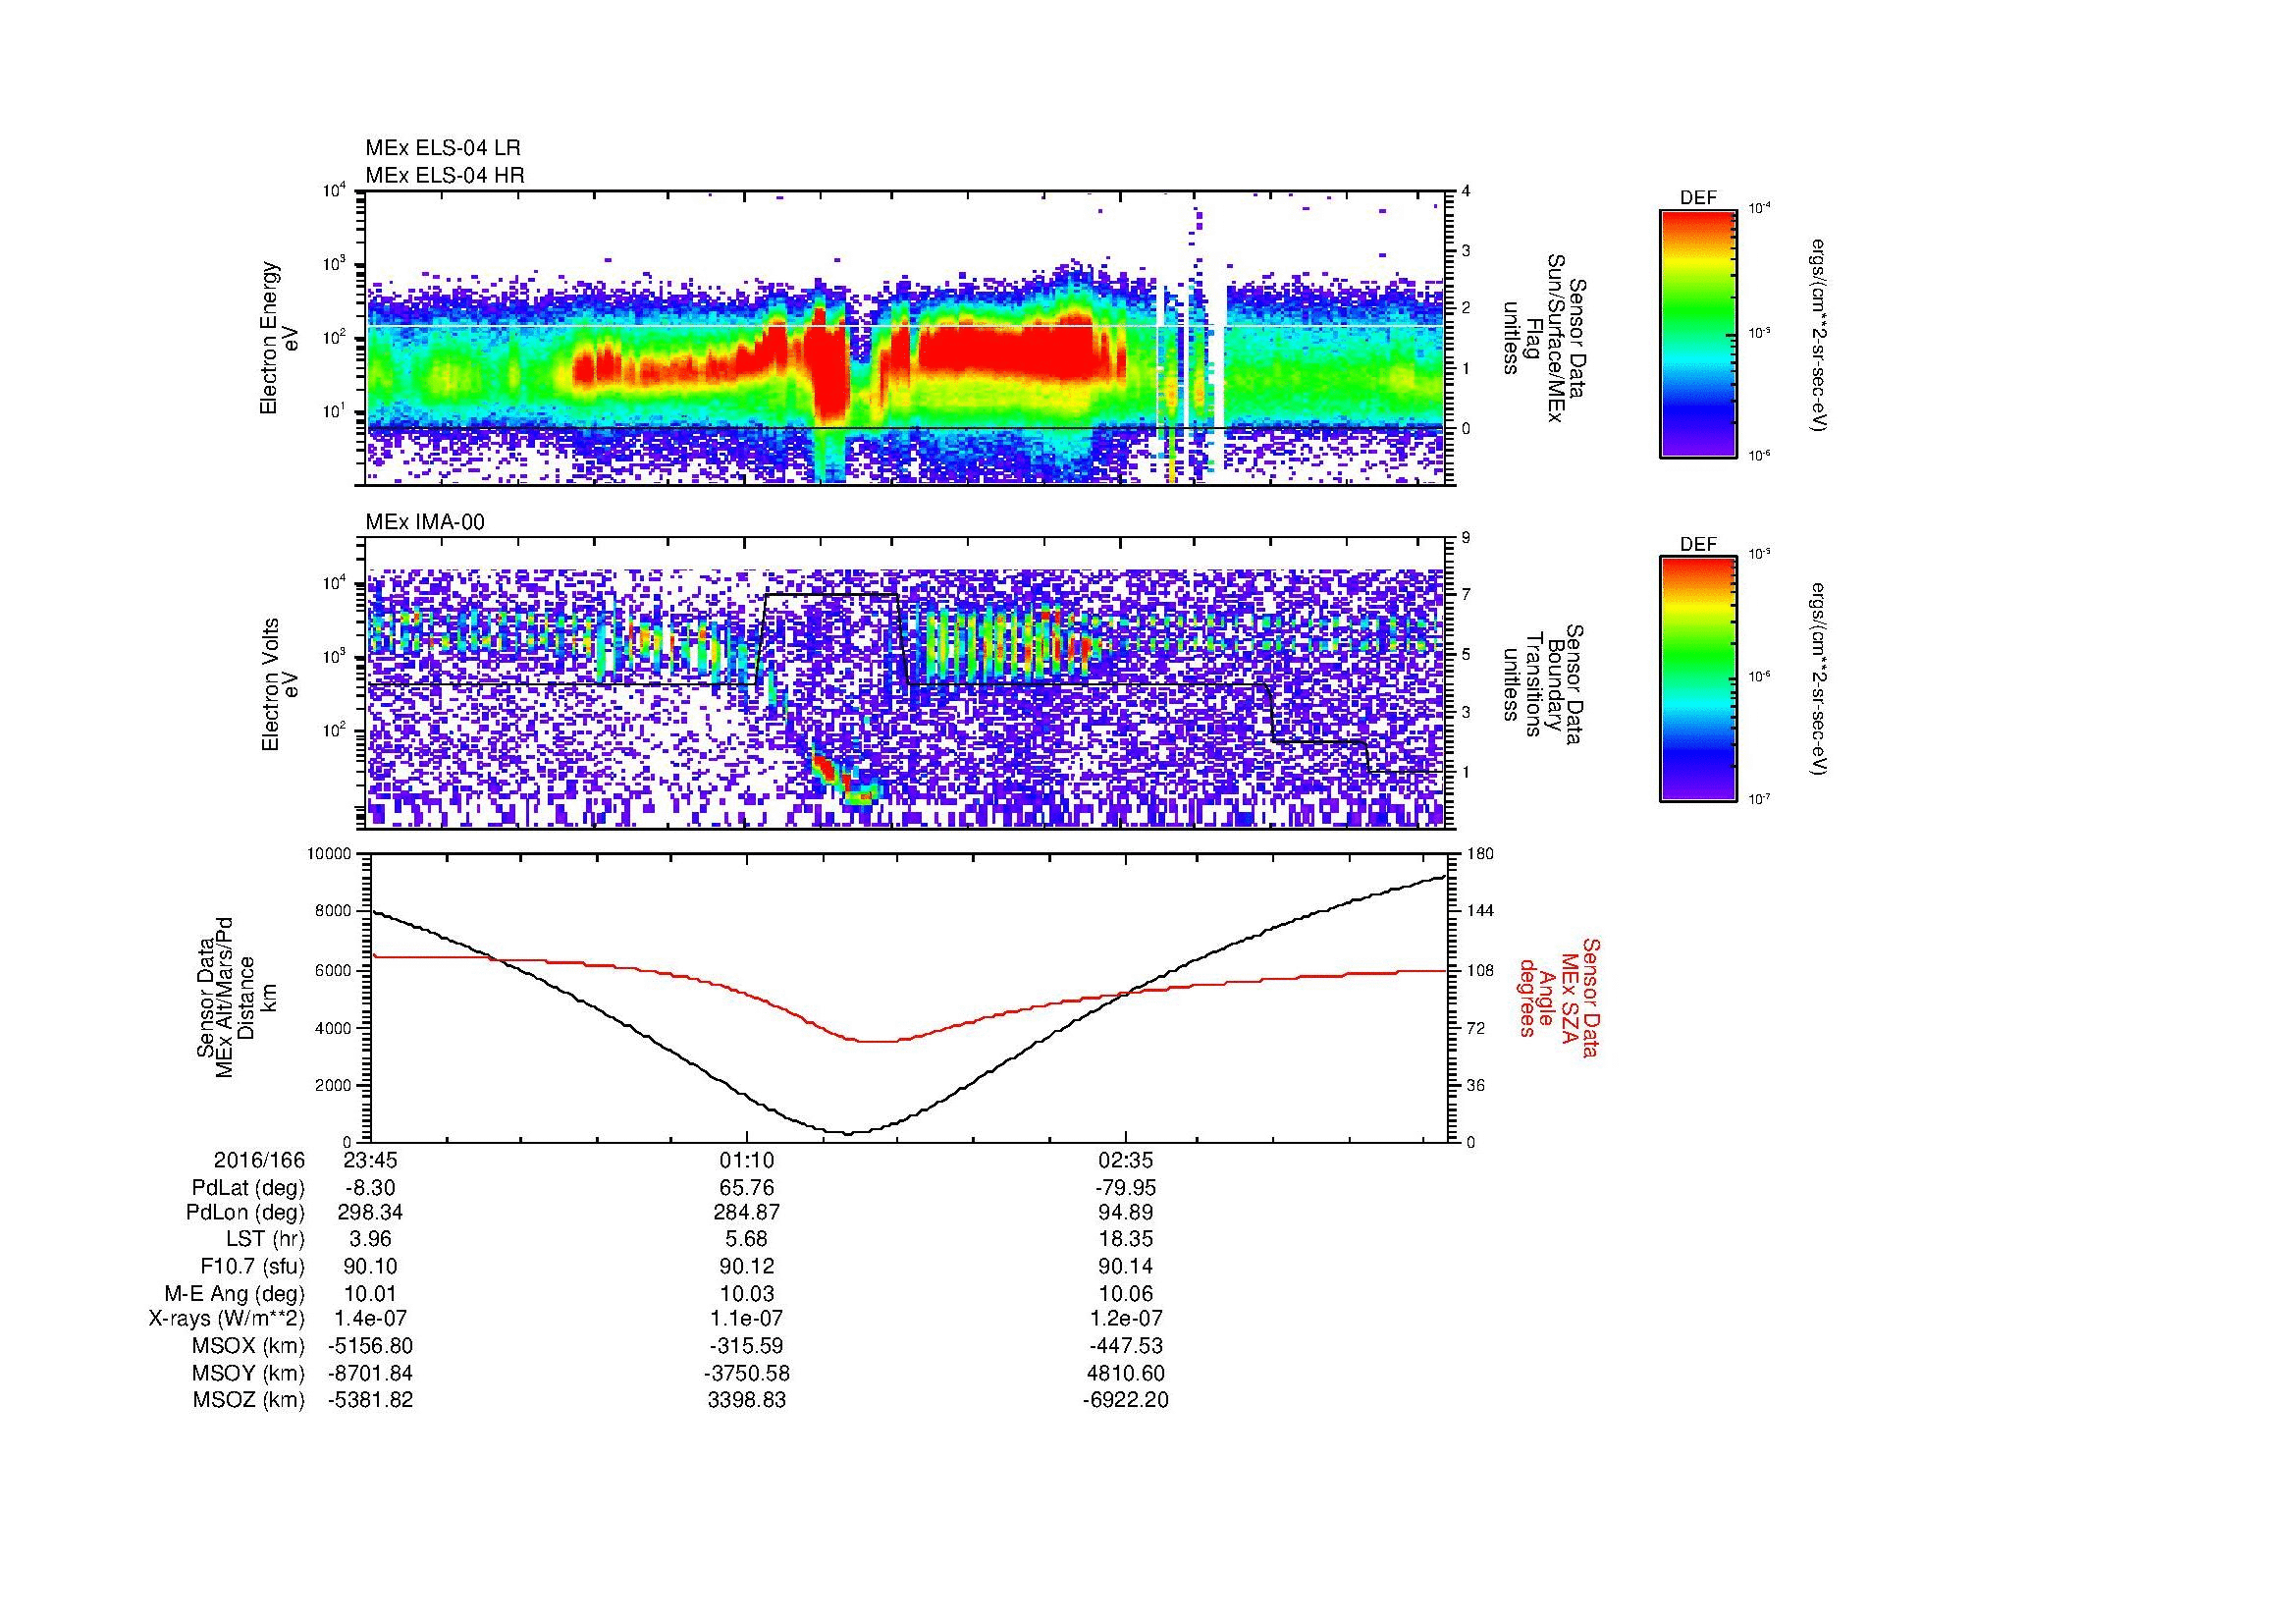
Task: Click the F10.7 value '90.12'
Action: [747, 1266]
